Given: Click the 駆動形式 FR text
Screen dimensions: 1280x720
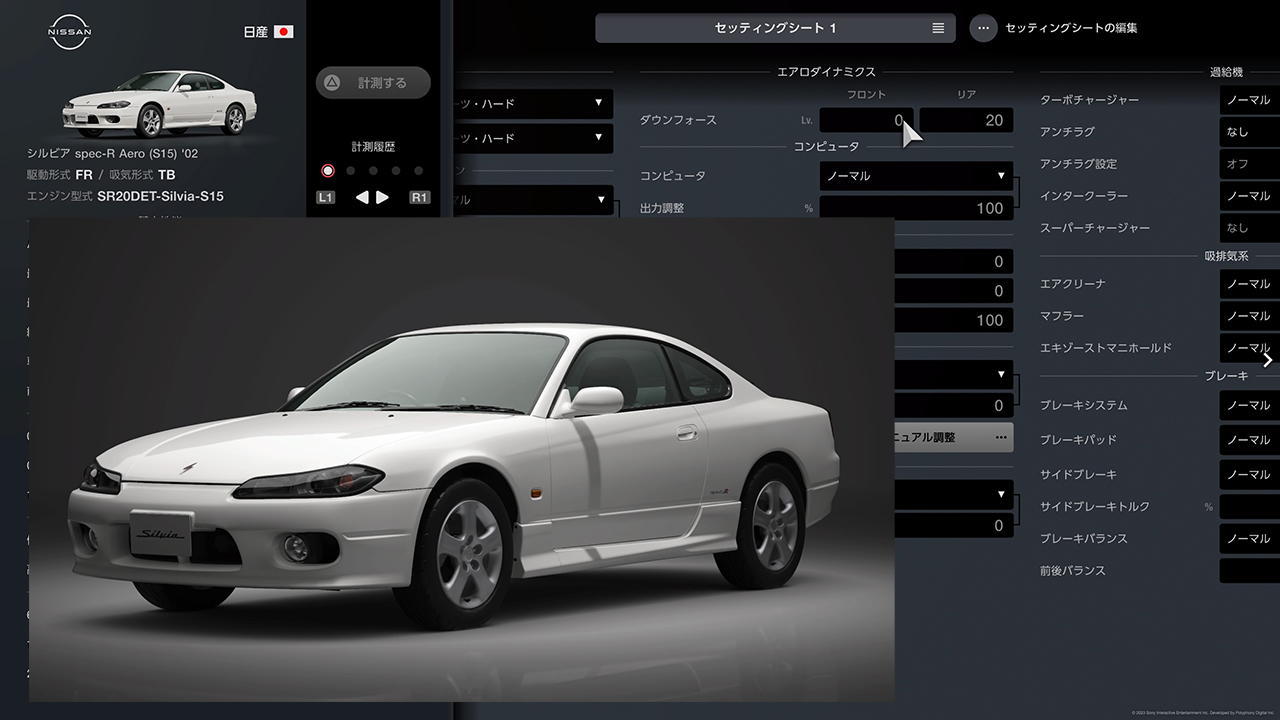Looking at the screenshot, I should click(x=59, y=175).
